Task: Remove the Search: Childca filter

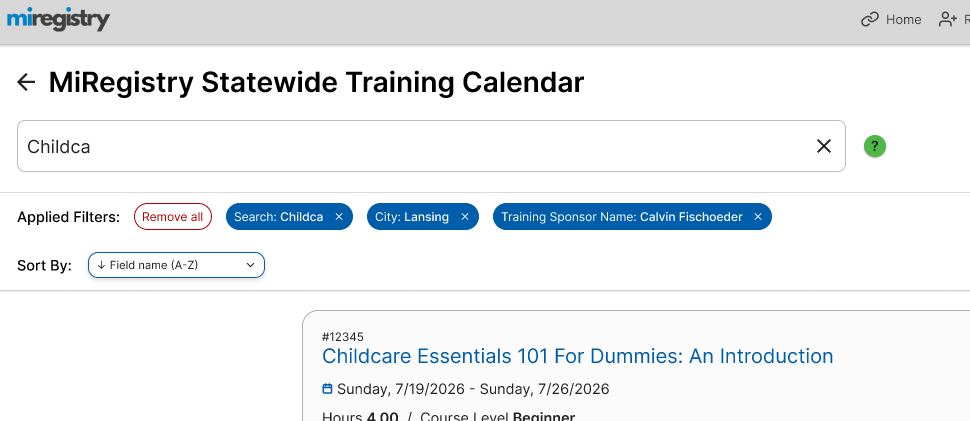Action: (339, 217)
